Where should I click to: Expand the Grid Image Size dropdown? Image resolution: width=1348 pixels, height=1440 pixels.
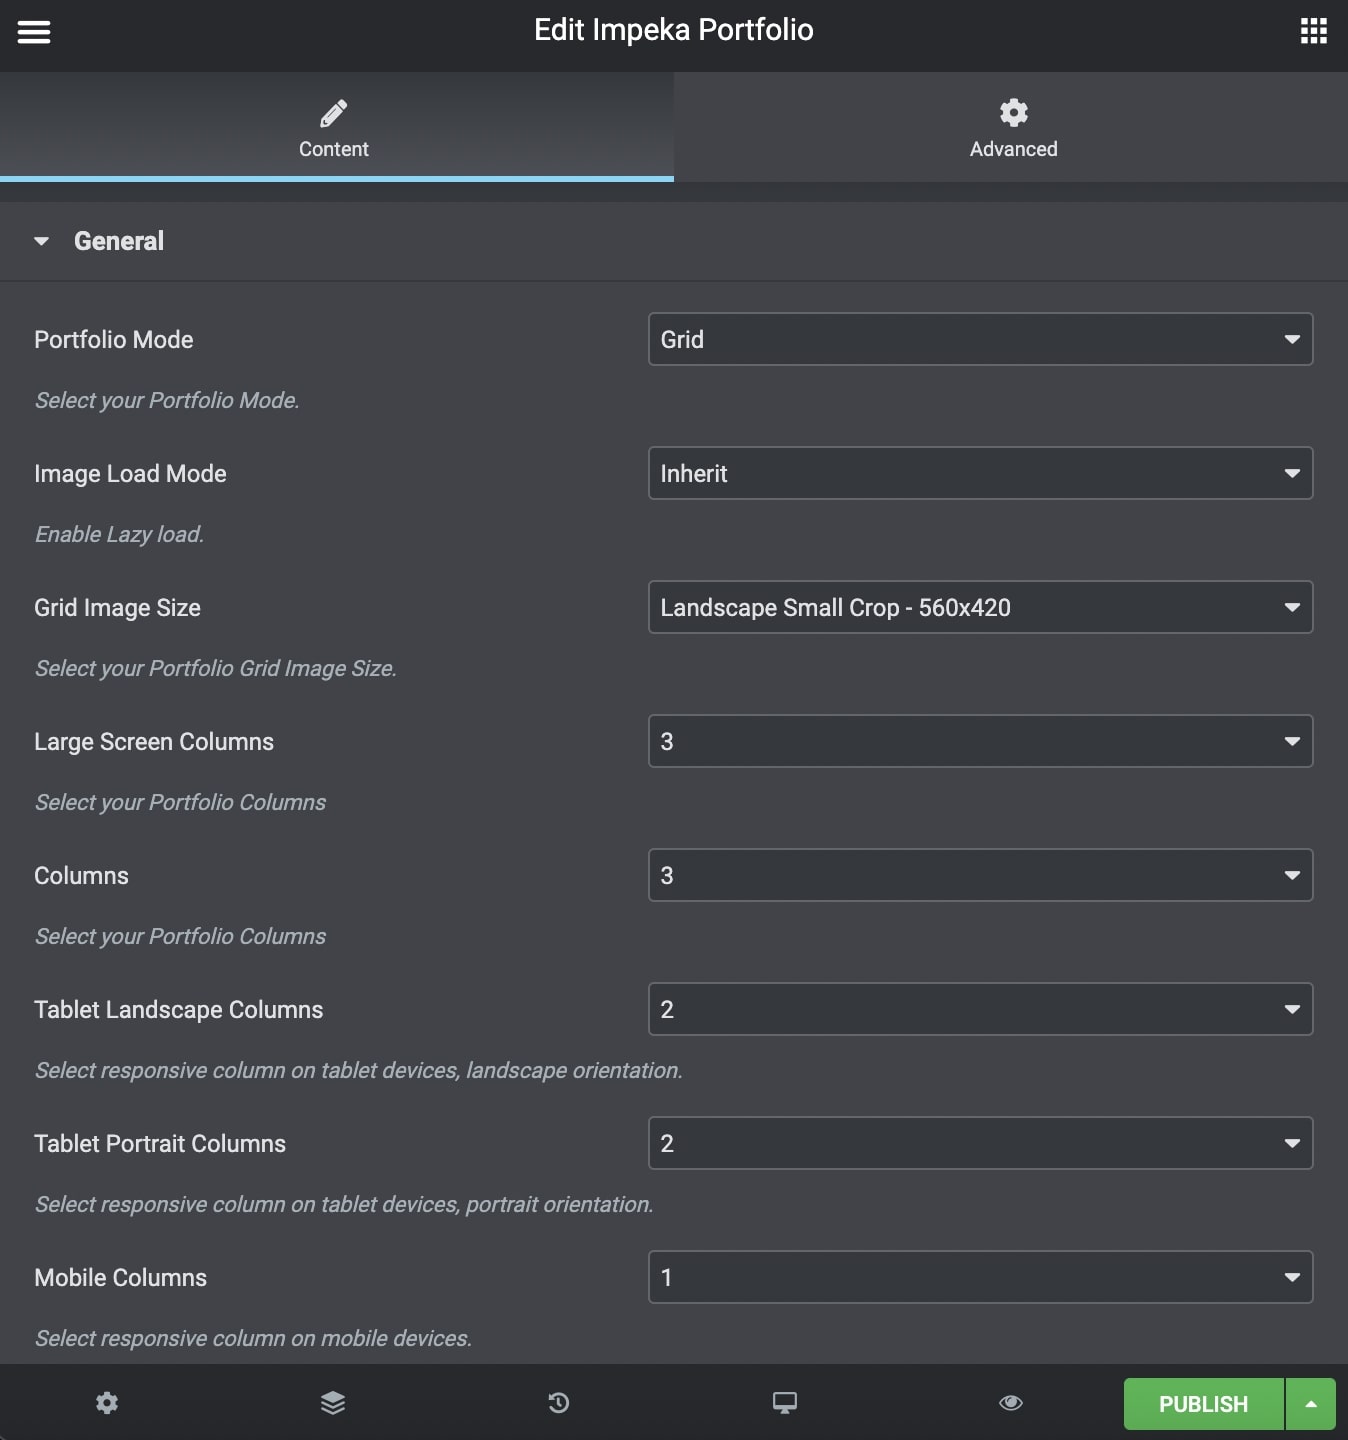[x=980, y=608]
